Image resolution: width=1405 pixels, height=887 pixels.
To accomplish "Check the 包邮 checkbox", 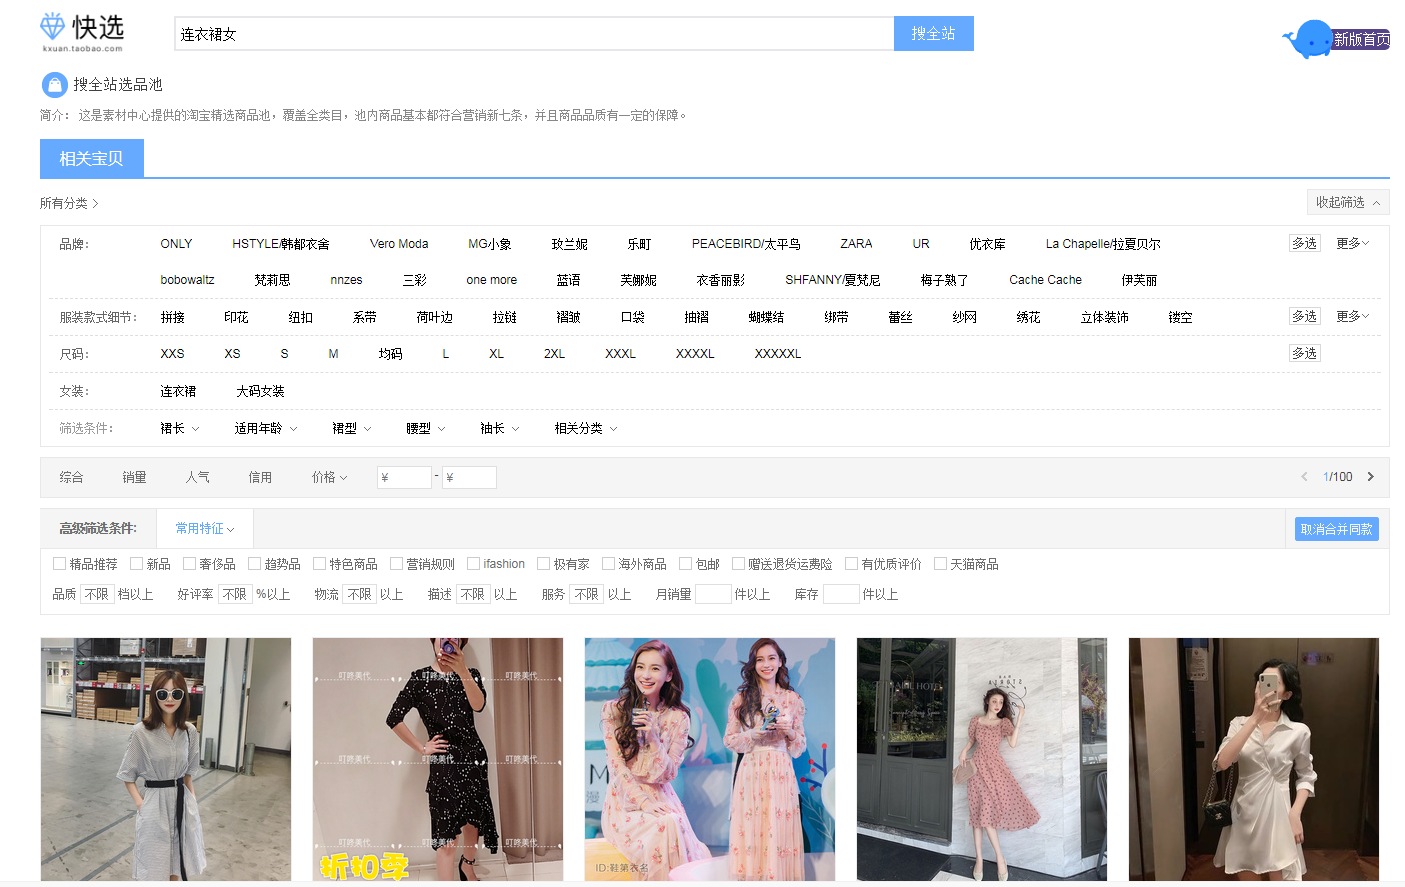I will click(685, 564).
